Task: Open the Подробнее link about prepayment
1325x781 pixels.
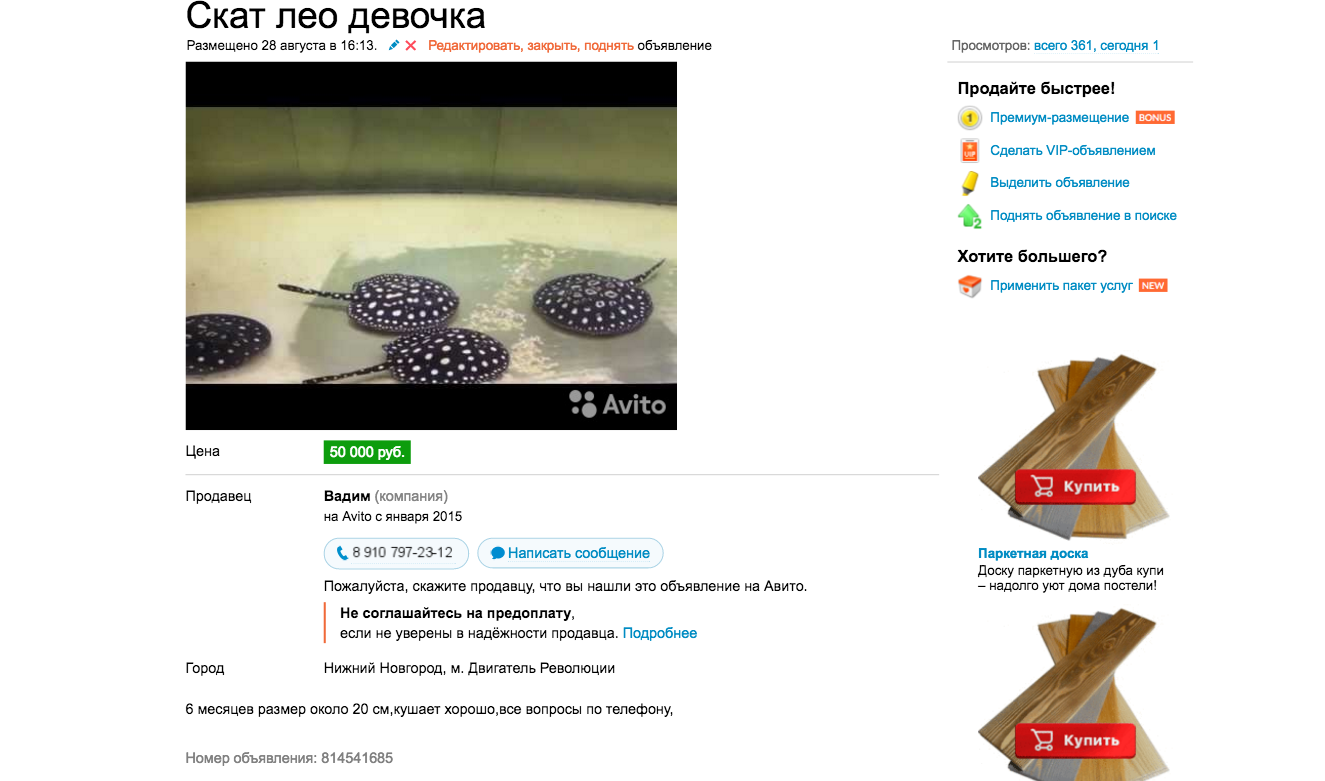Action: [x=660, y=633]
